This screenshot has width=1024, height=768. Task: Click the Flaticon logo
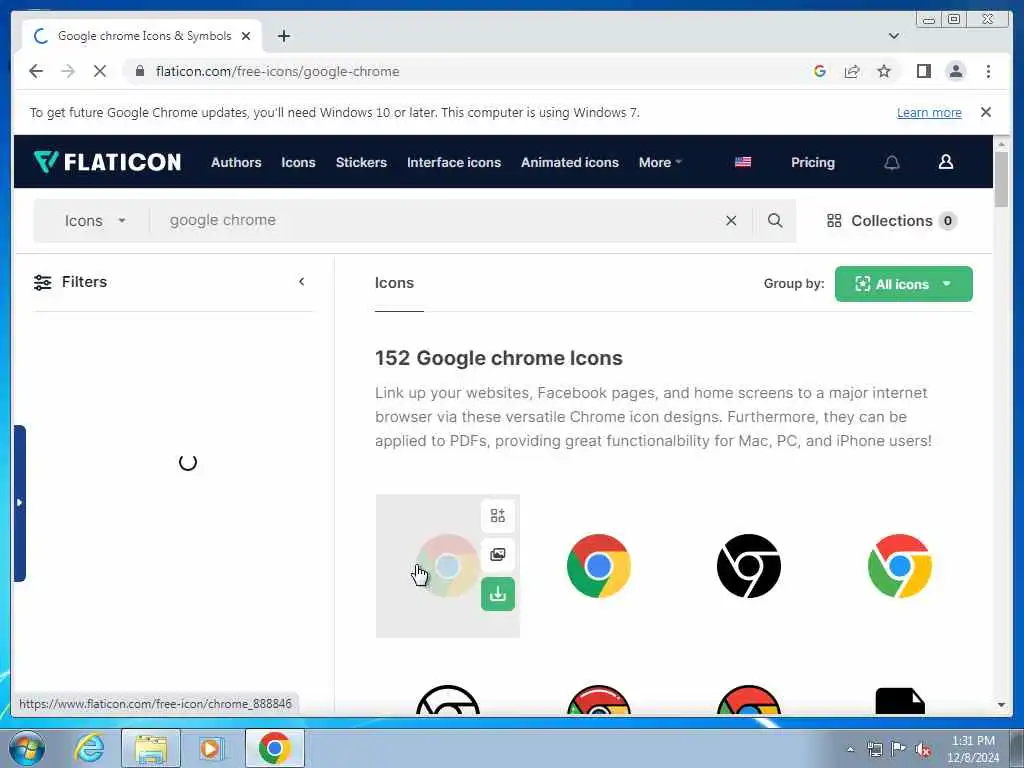[x=107, y=162]
